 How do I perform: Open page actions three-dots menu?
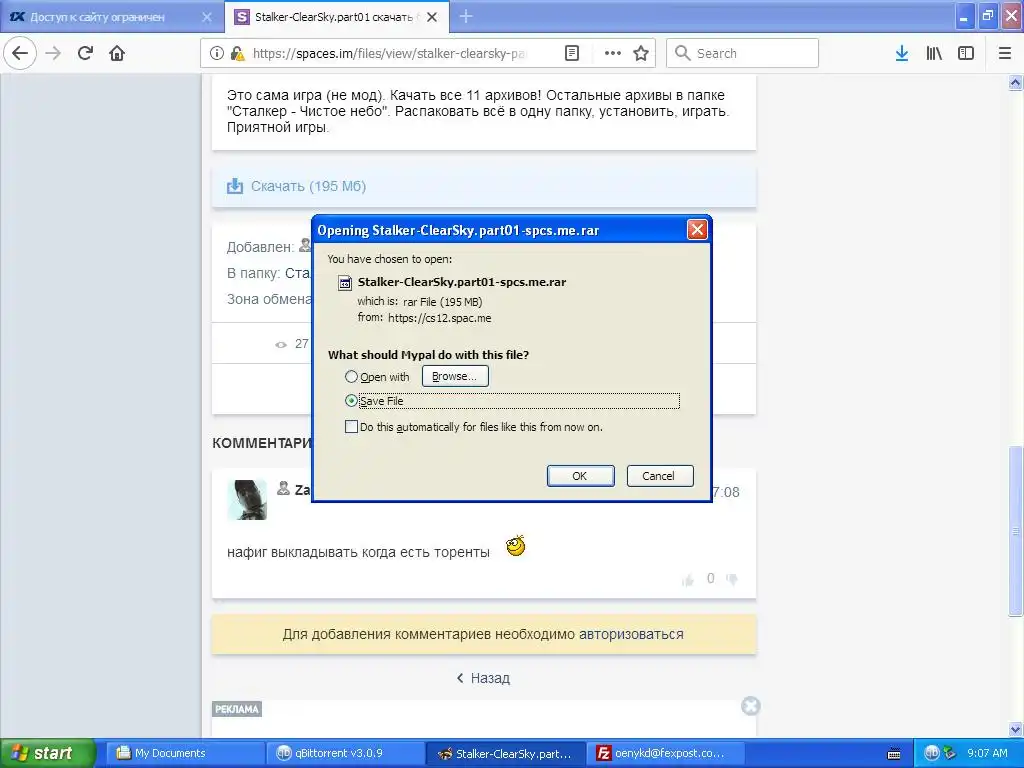point(613,54)
